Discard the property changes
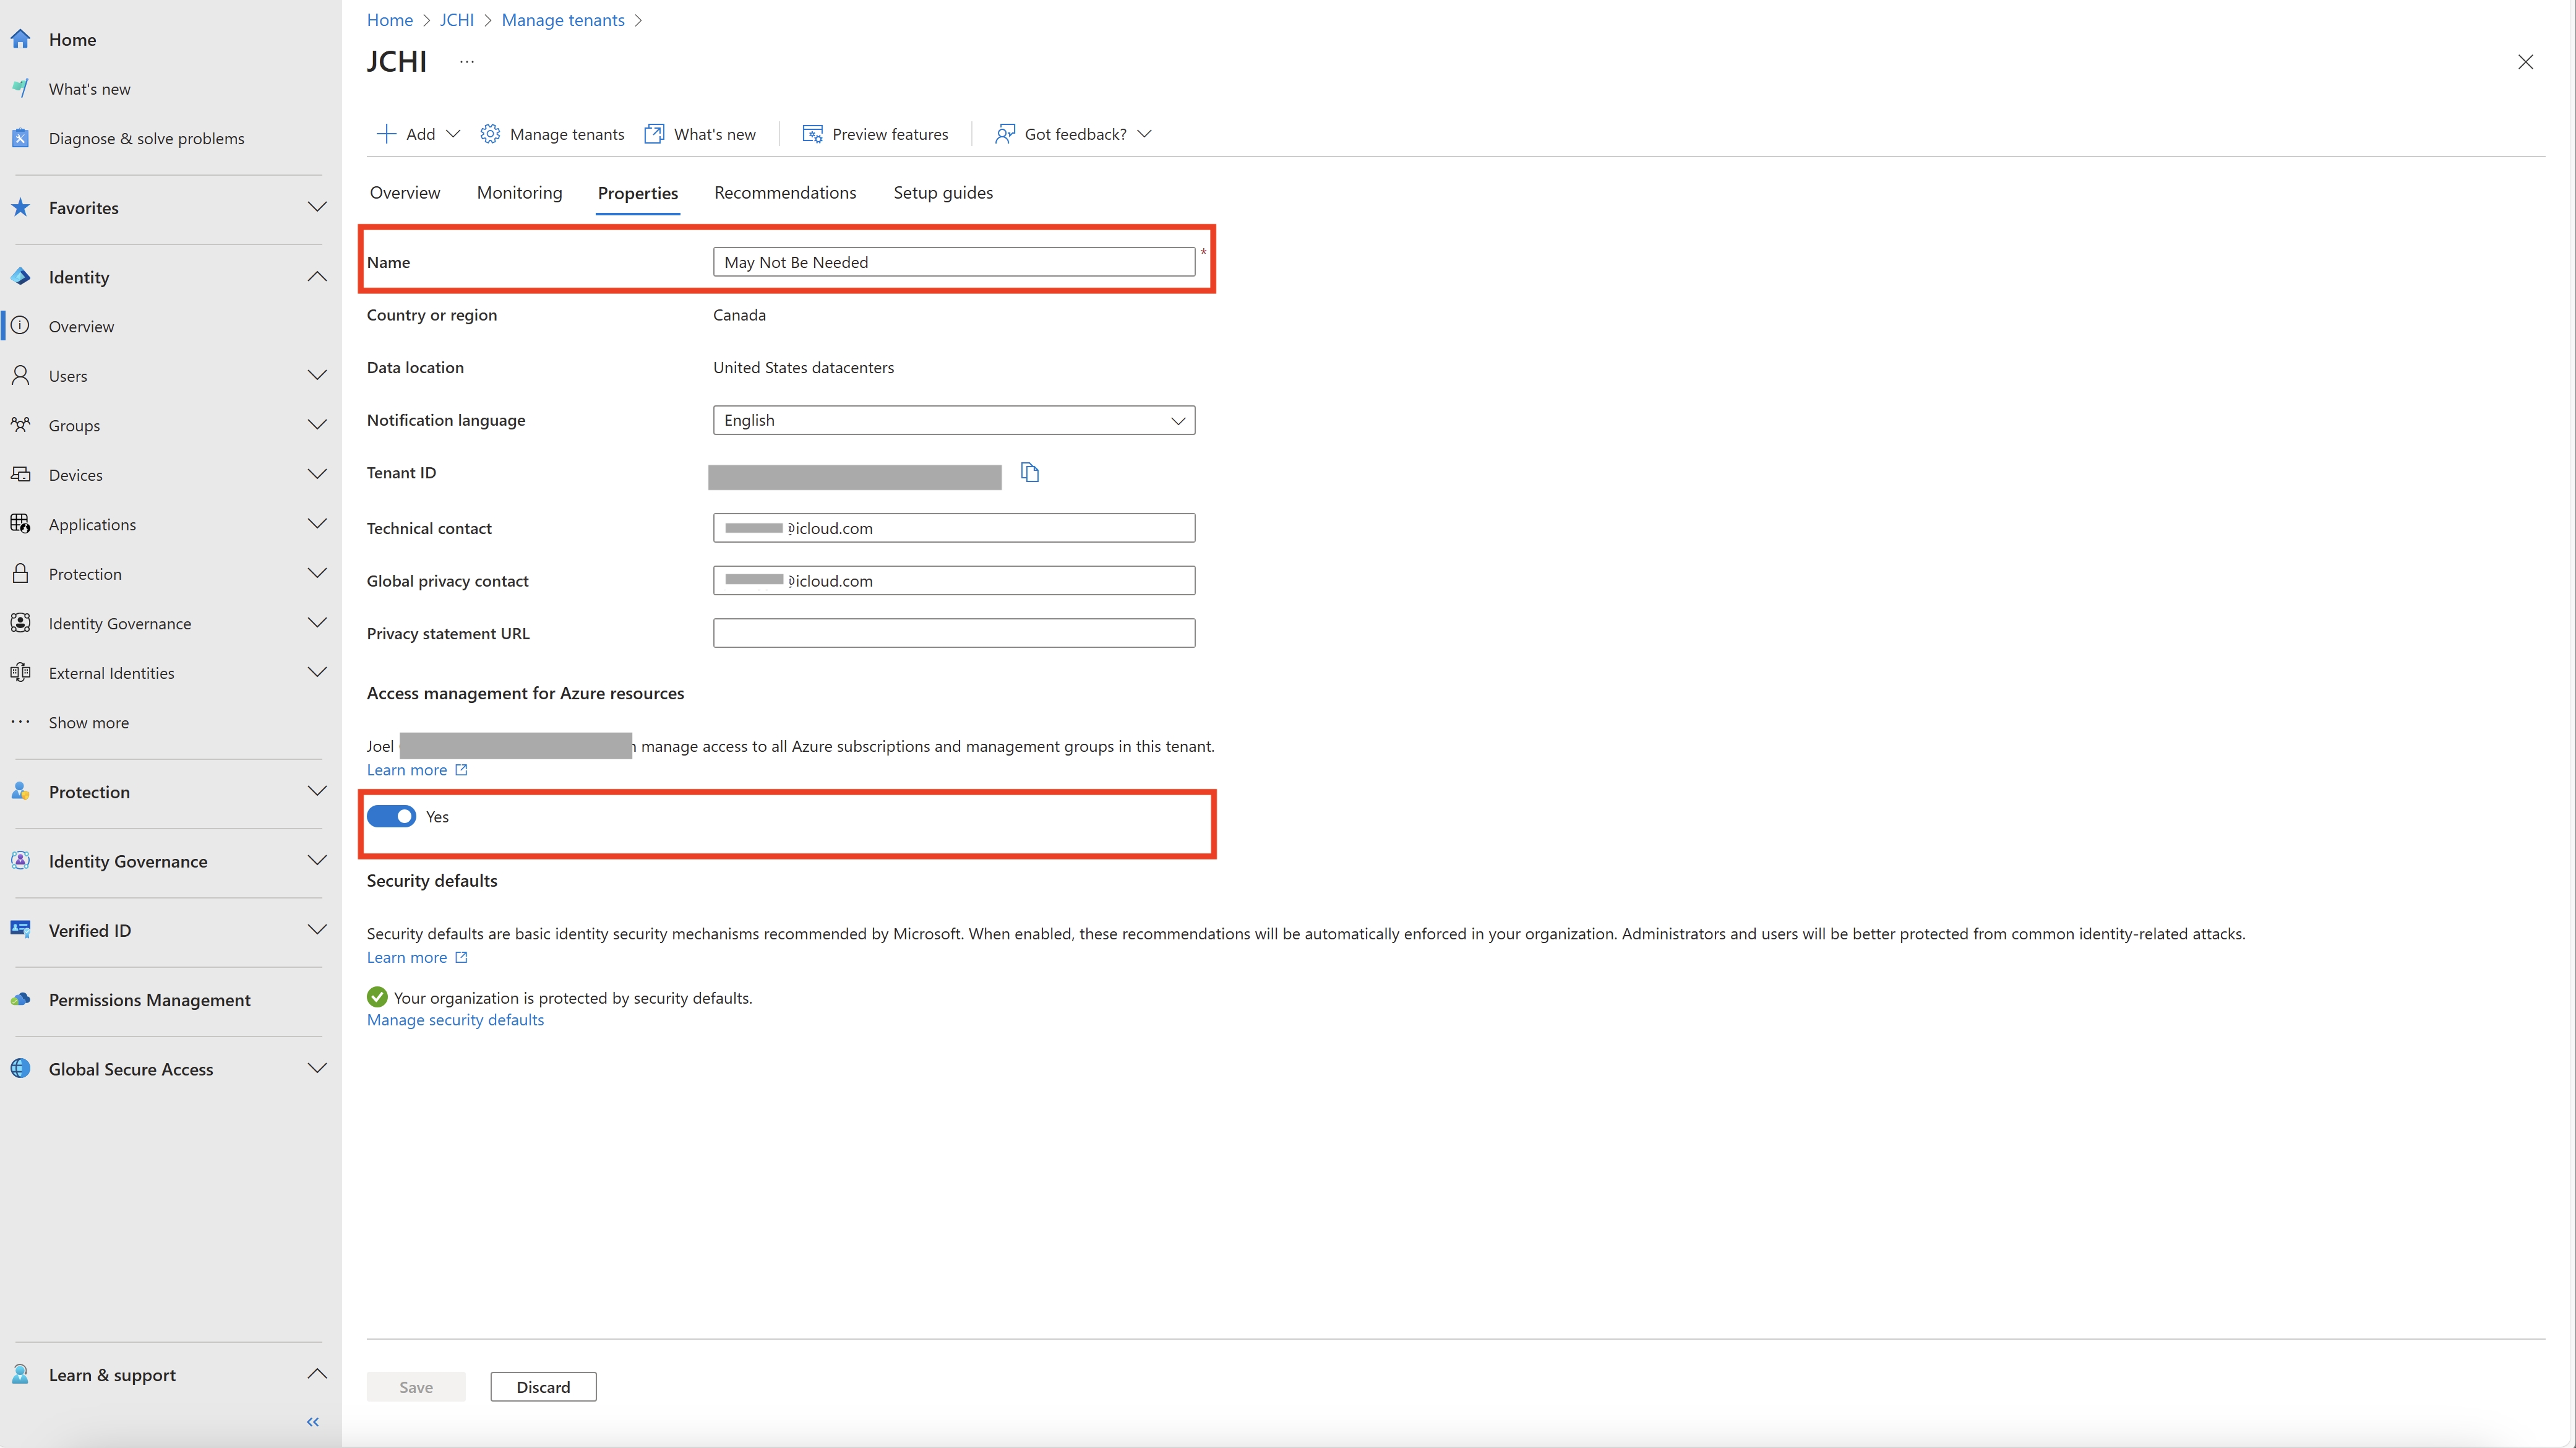Image resolution: width=2576 pixels, height=1448 pixels. [x=542, y=1386]
